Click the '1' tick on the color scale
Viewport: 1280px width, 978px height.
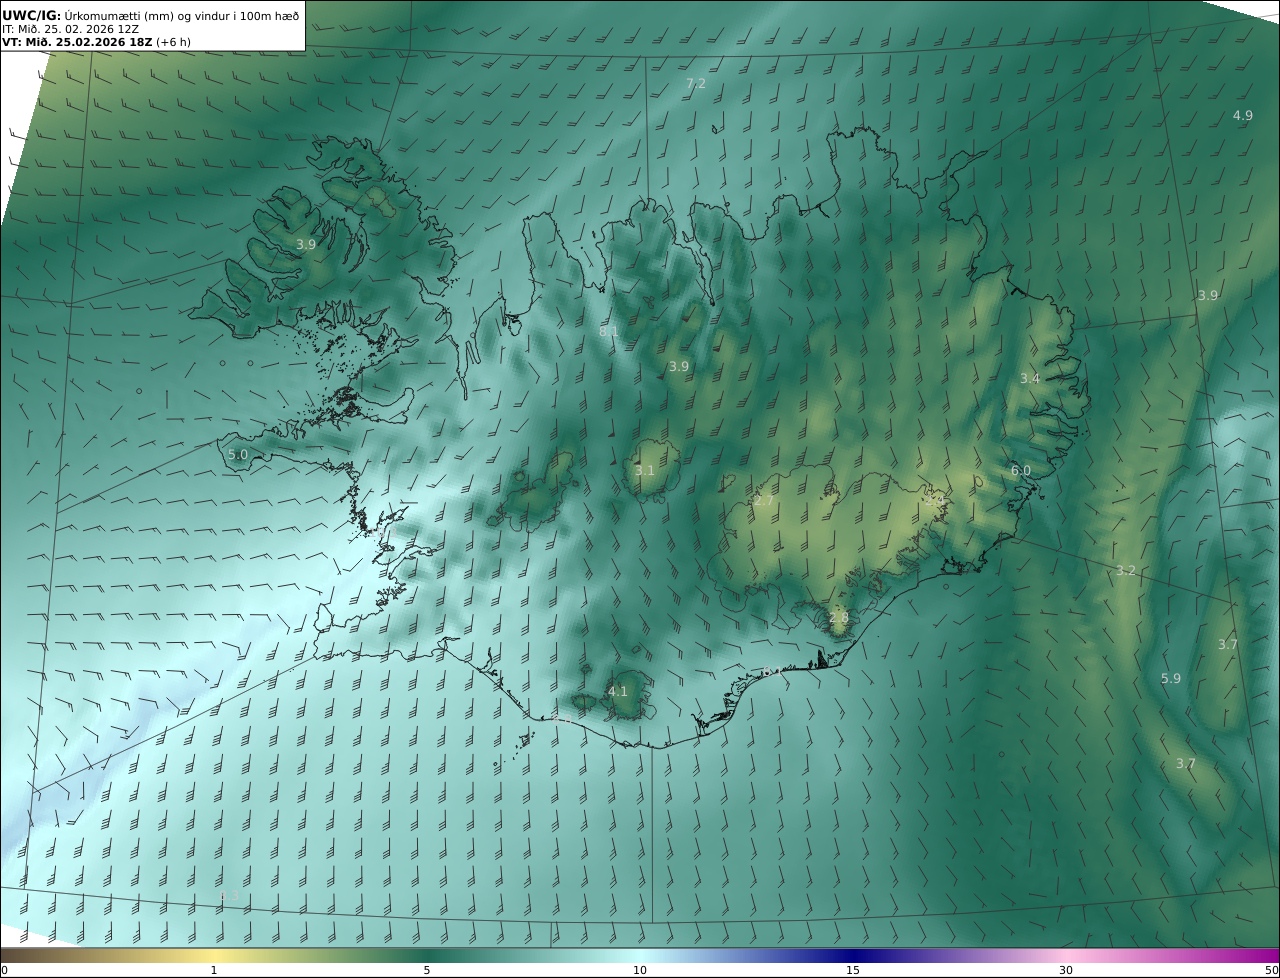point(214,970)
